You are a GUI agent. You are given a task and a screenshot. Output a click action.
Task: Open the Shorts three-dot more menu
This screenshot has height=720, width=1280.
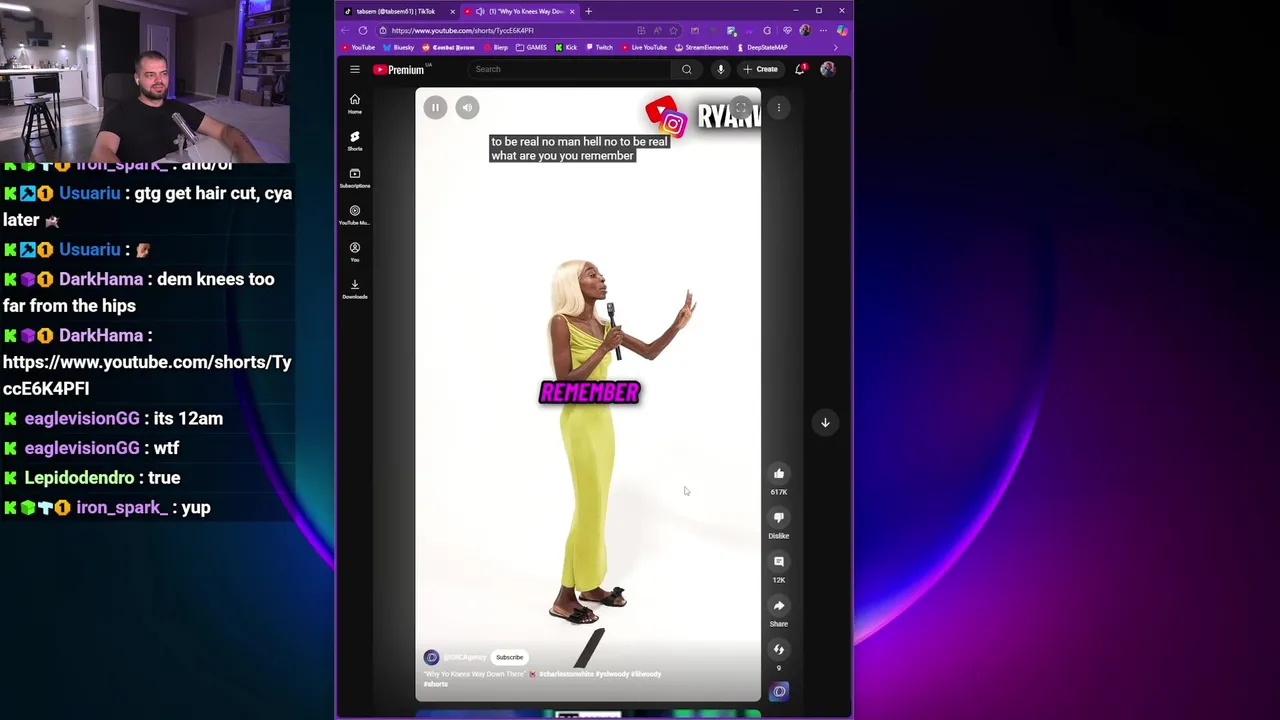tap(779, 107)
